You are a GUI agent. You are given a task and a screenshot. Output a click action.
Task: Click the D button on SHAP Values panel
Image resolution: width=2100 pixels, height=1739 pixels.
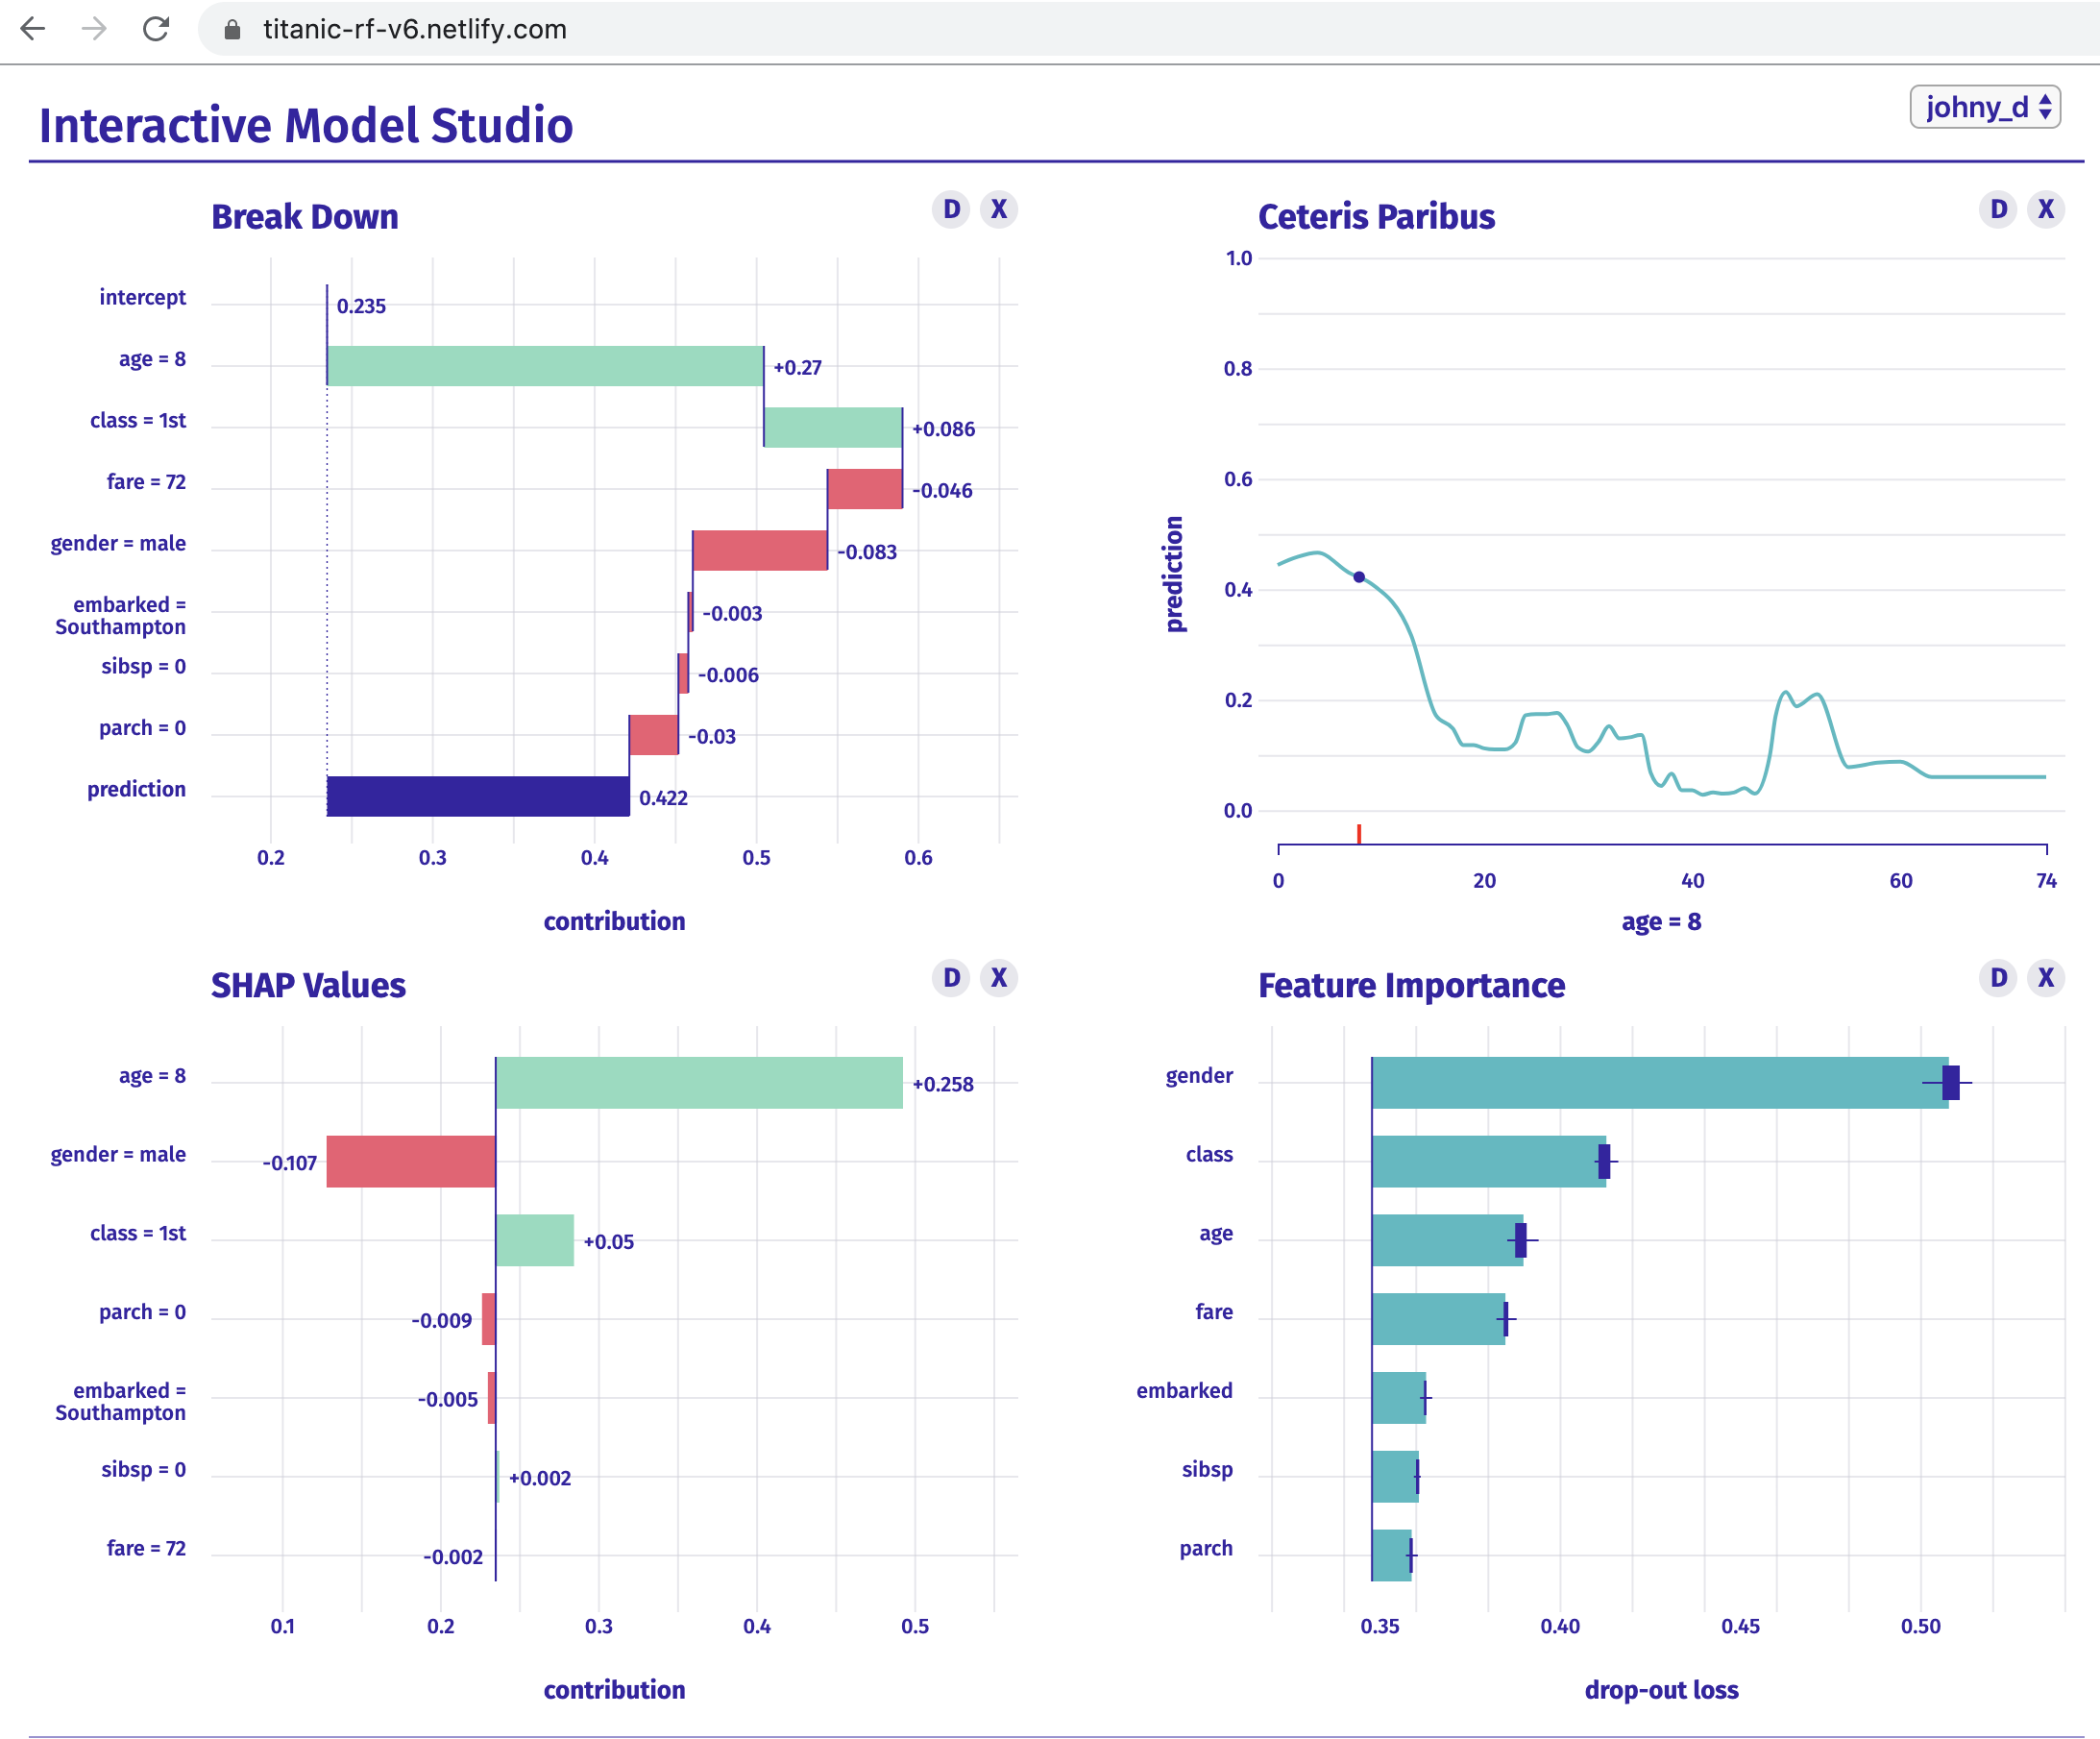click(950, 977)
